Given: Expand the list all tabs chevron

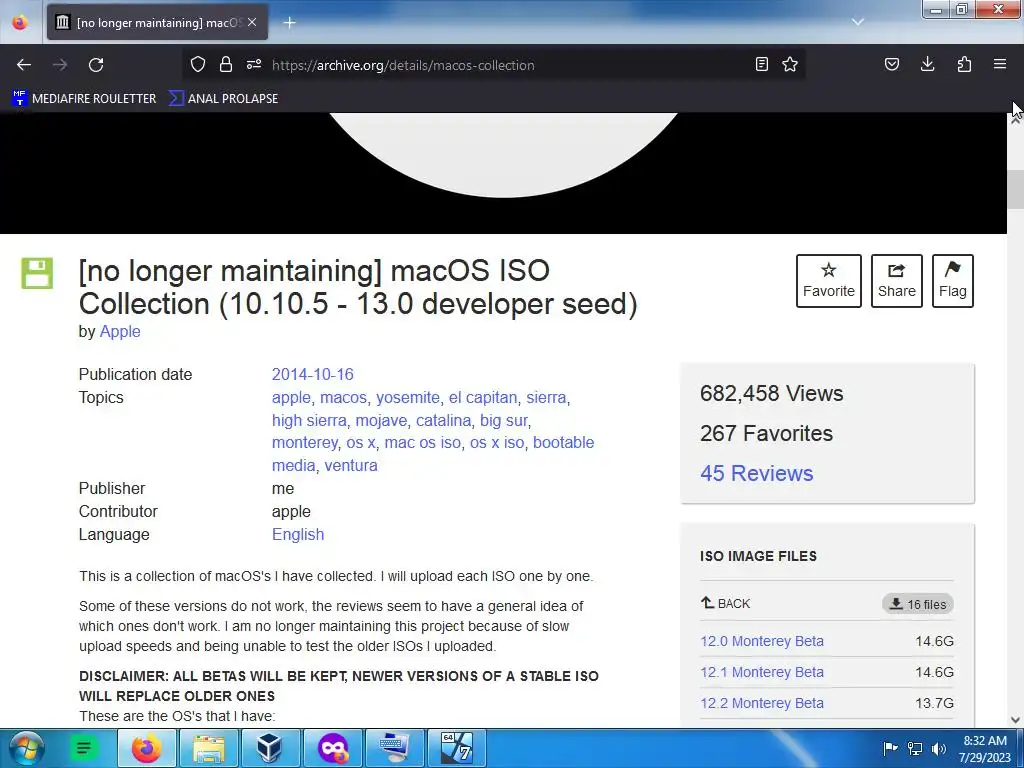Looking at the screenshot, I should (858, 22).
